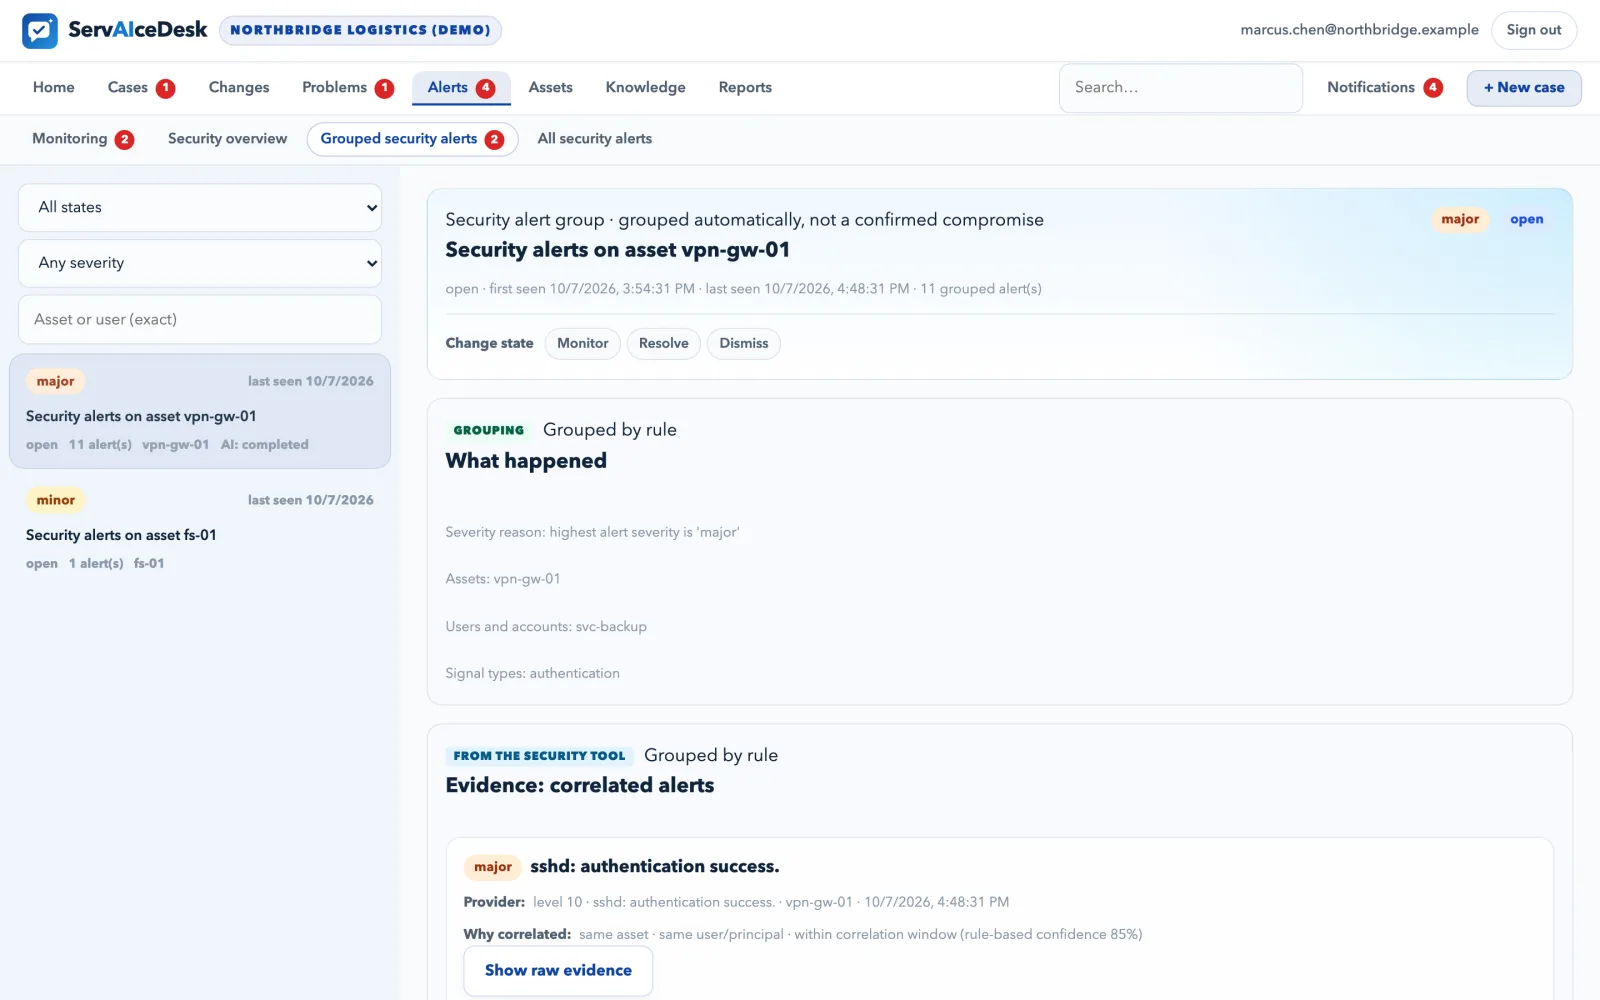The height and width of the screenshot is (1000, 1600).
Task: Click the Asset or user filter field
Action: (200, 319)
